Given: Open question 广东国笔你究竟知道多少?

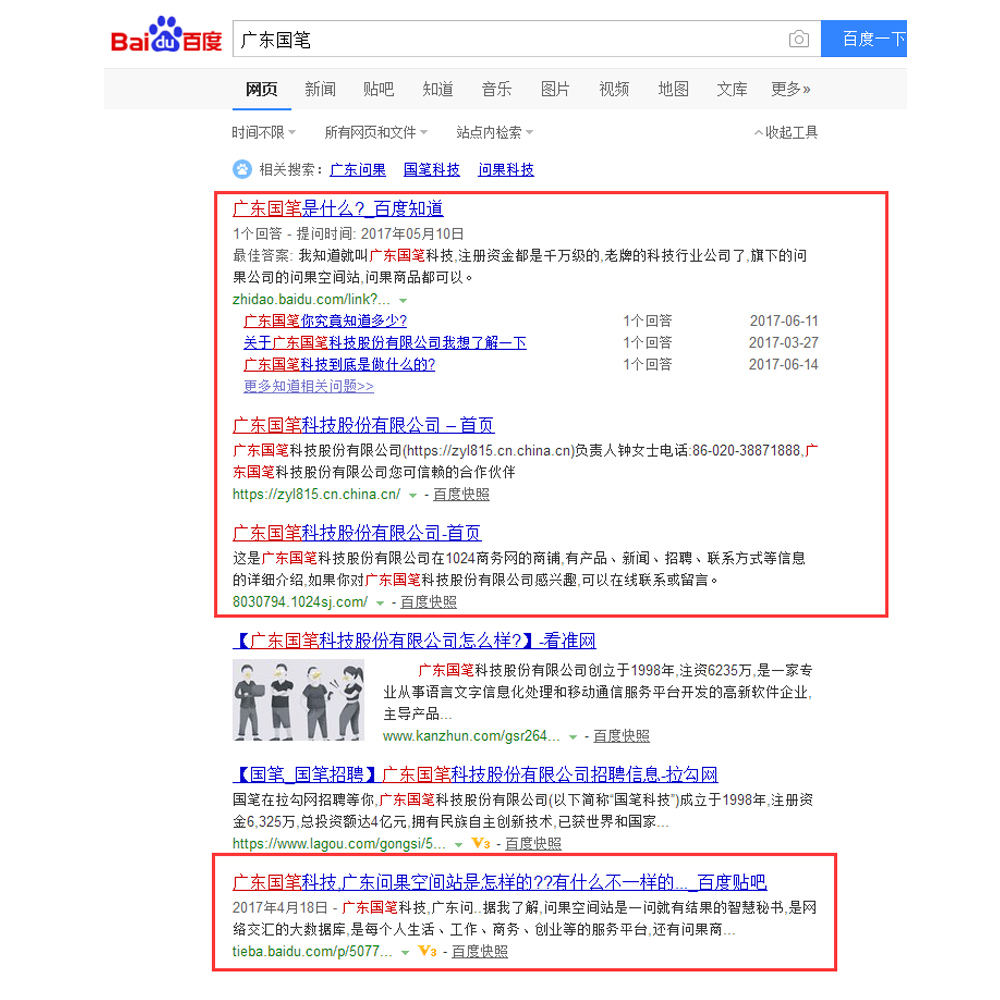Looking at the screenshot, I should (x=325, y=321).
